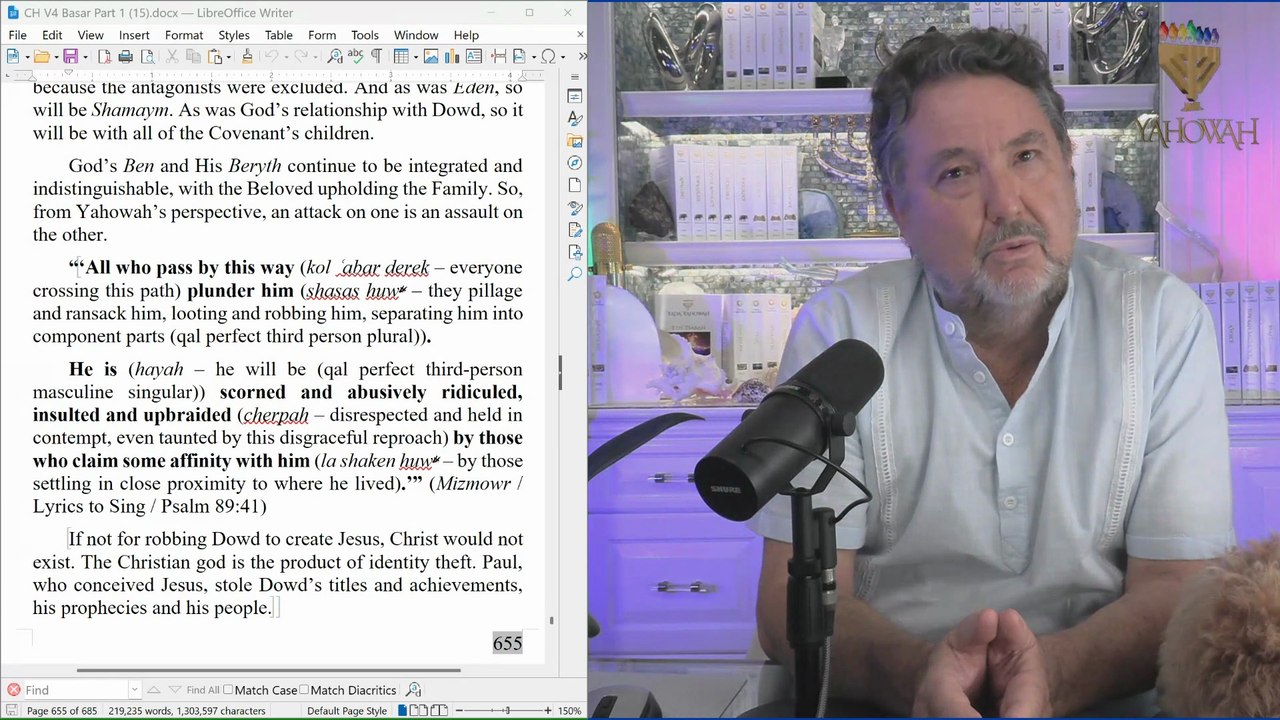
Task: Show more toolbar items chevron
Action: (x=582, y=56)
